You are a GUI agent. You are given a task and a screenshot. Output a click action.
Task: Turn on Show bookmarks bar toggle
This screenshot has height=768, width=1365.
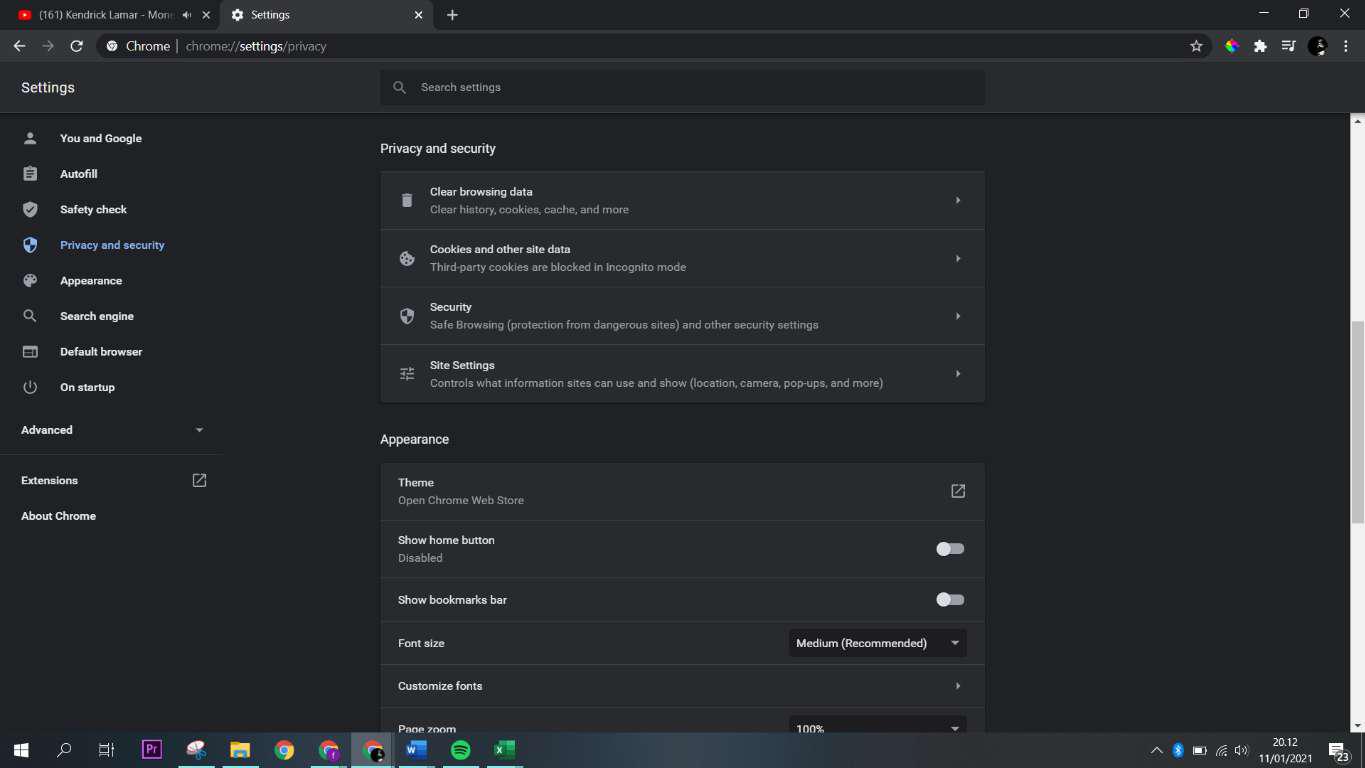tap(949, 600)
